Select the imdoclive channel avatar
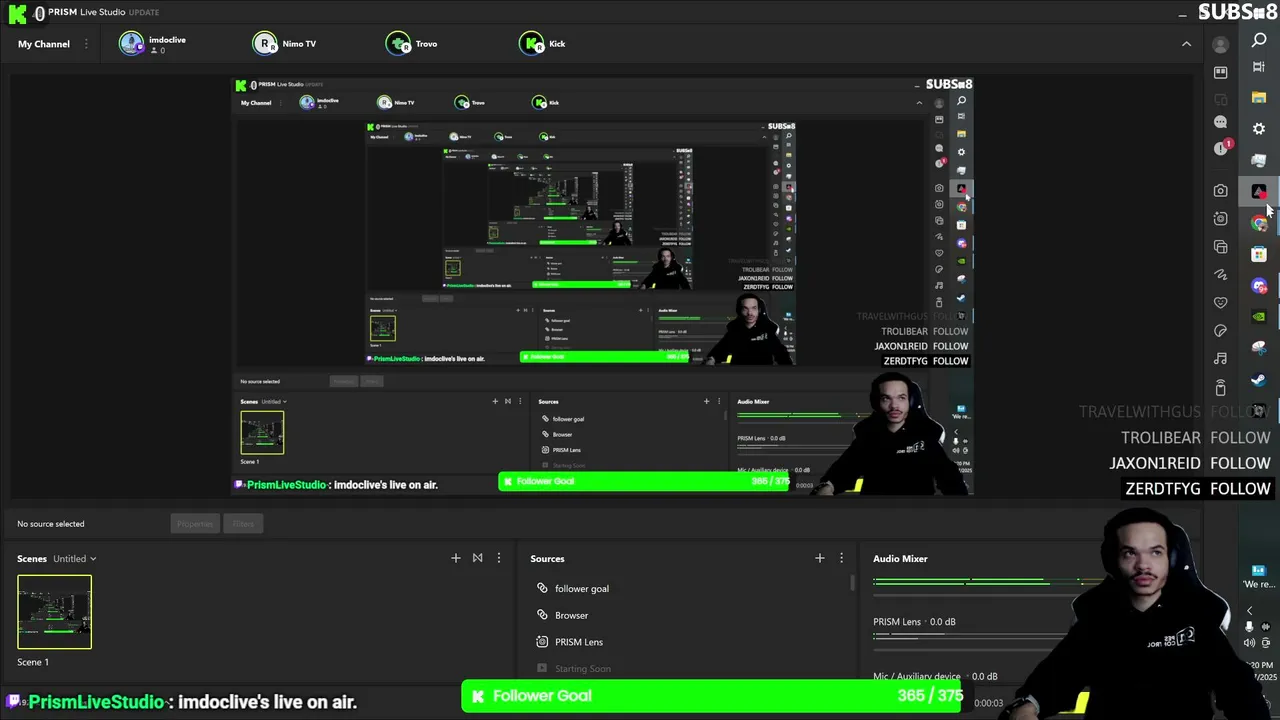The height and width of the screenshot is (720, 1280). pyautogui.click(x=131, y=44)
